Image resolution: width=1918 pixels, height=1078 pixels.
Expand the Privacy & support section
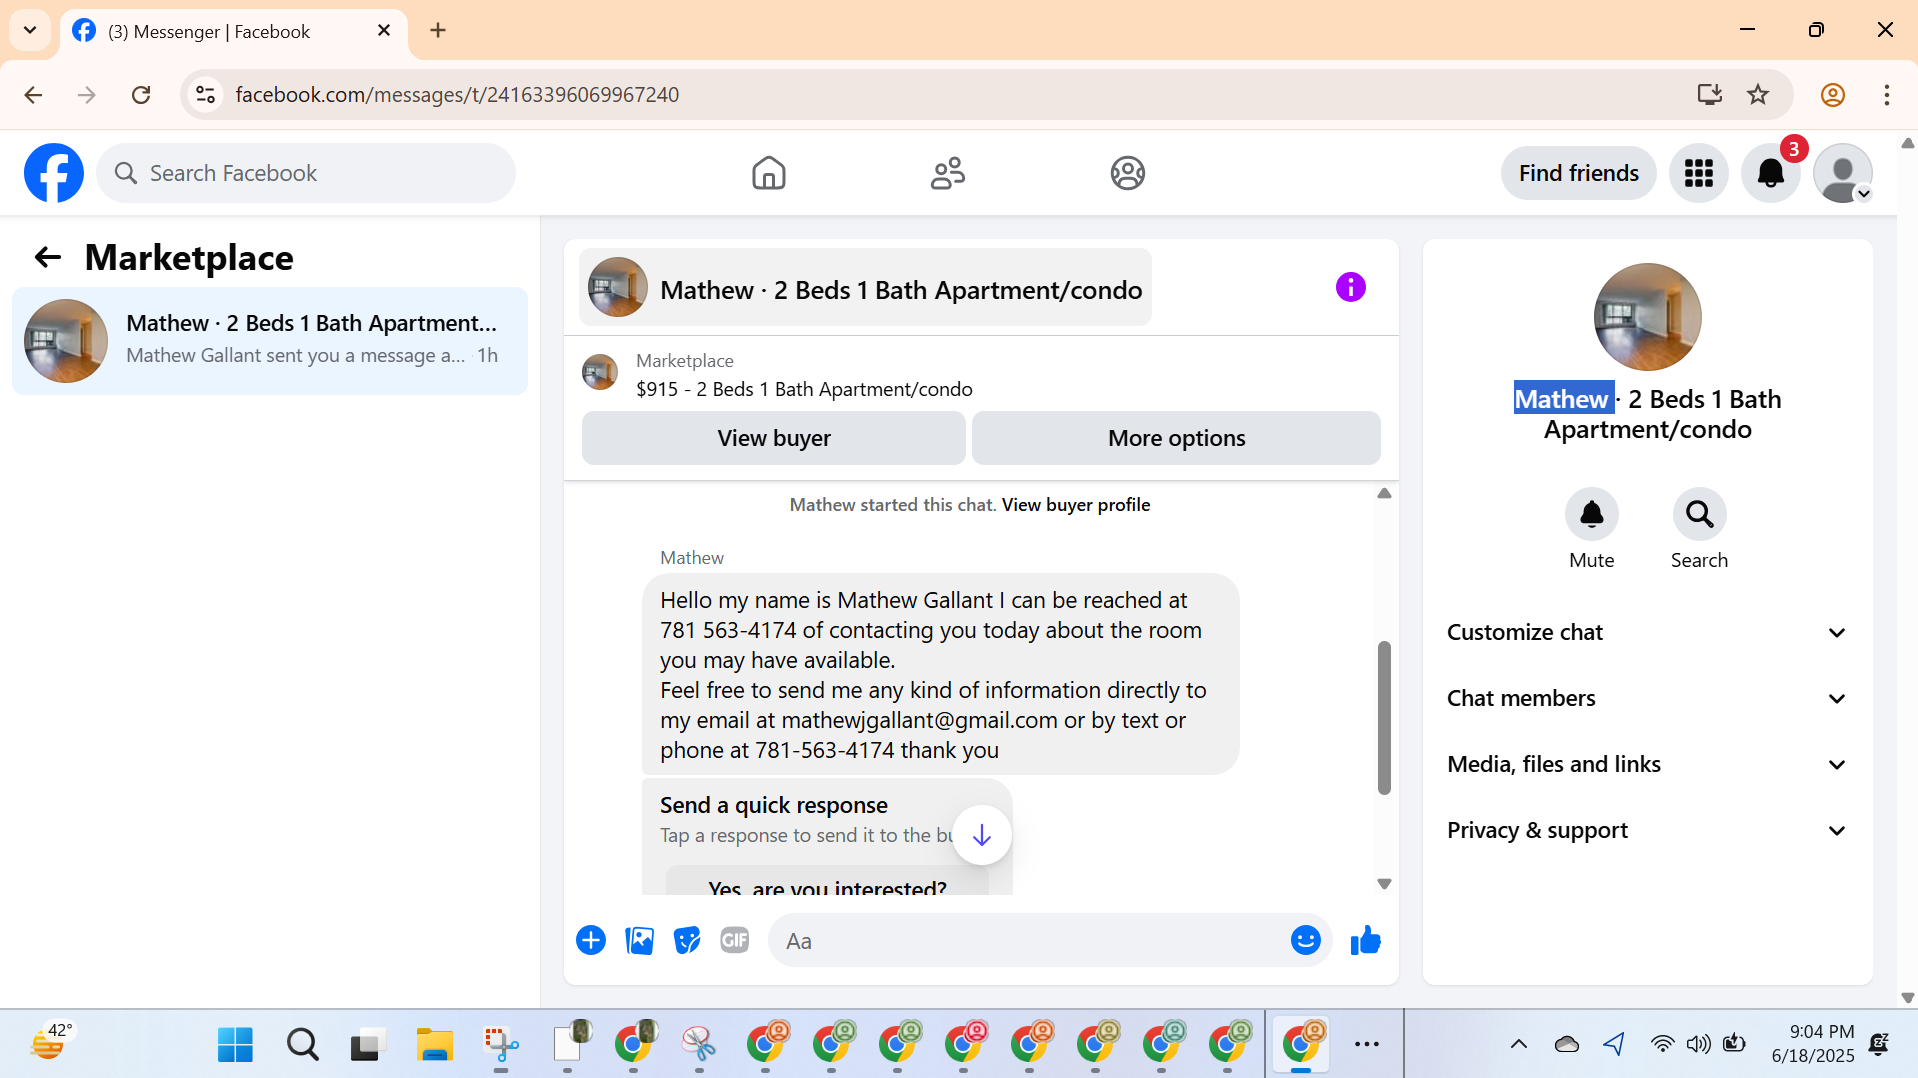click(x=1647, y=830)
